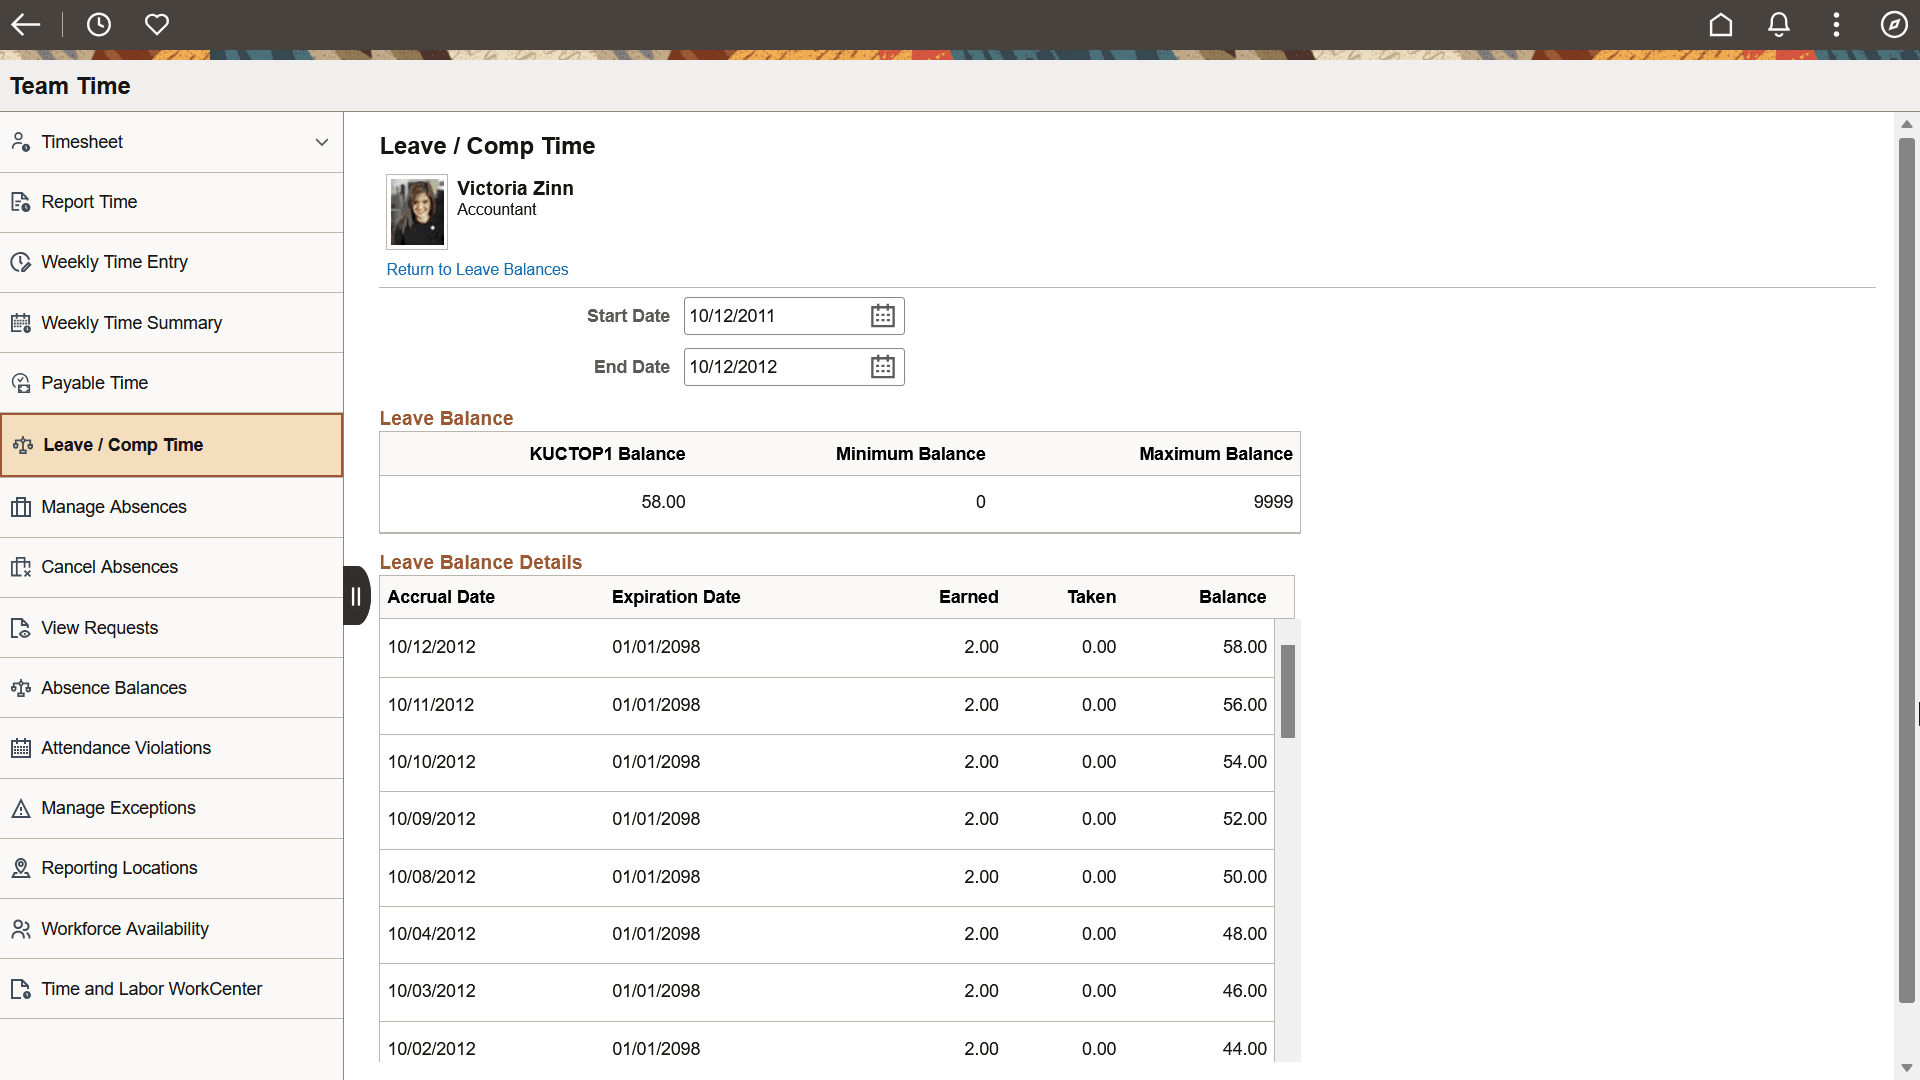Open the Favorites heart icon
The width and height of the screenshot is (1920, 1080).
157,24
